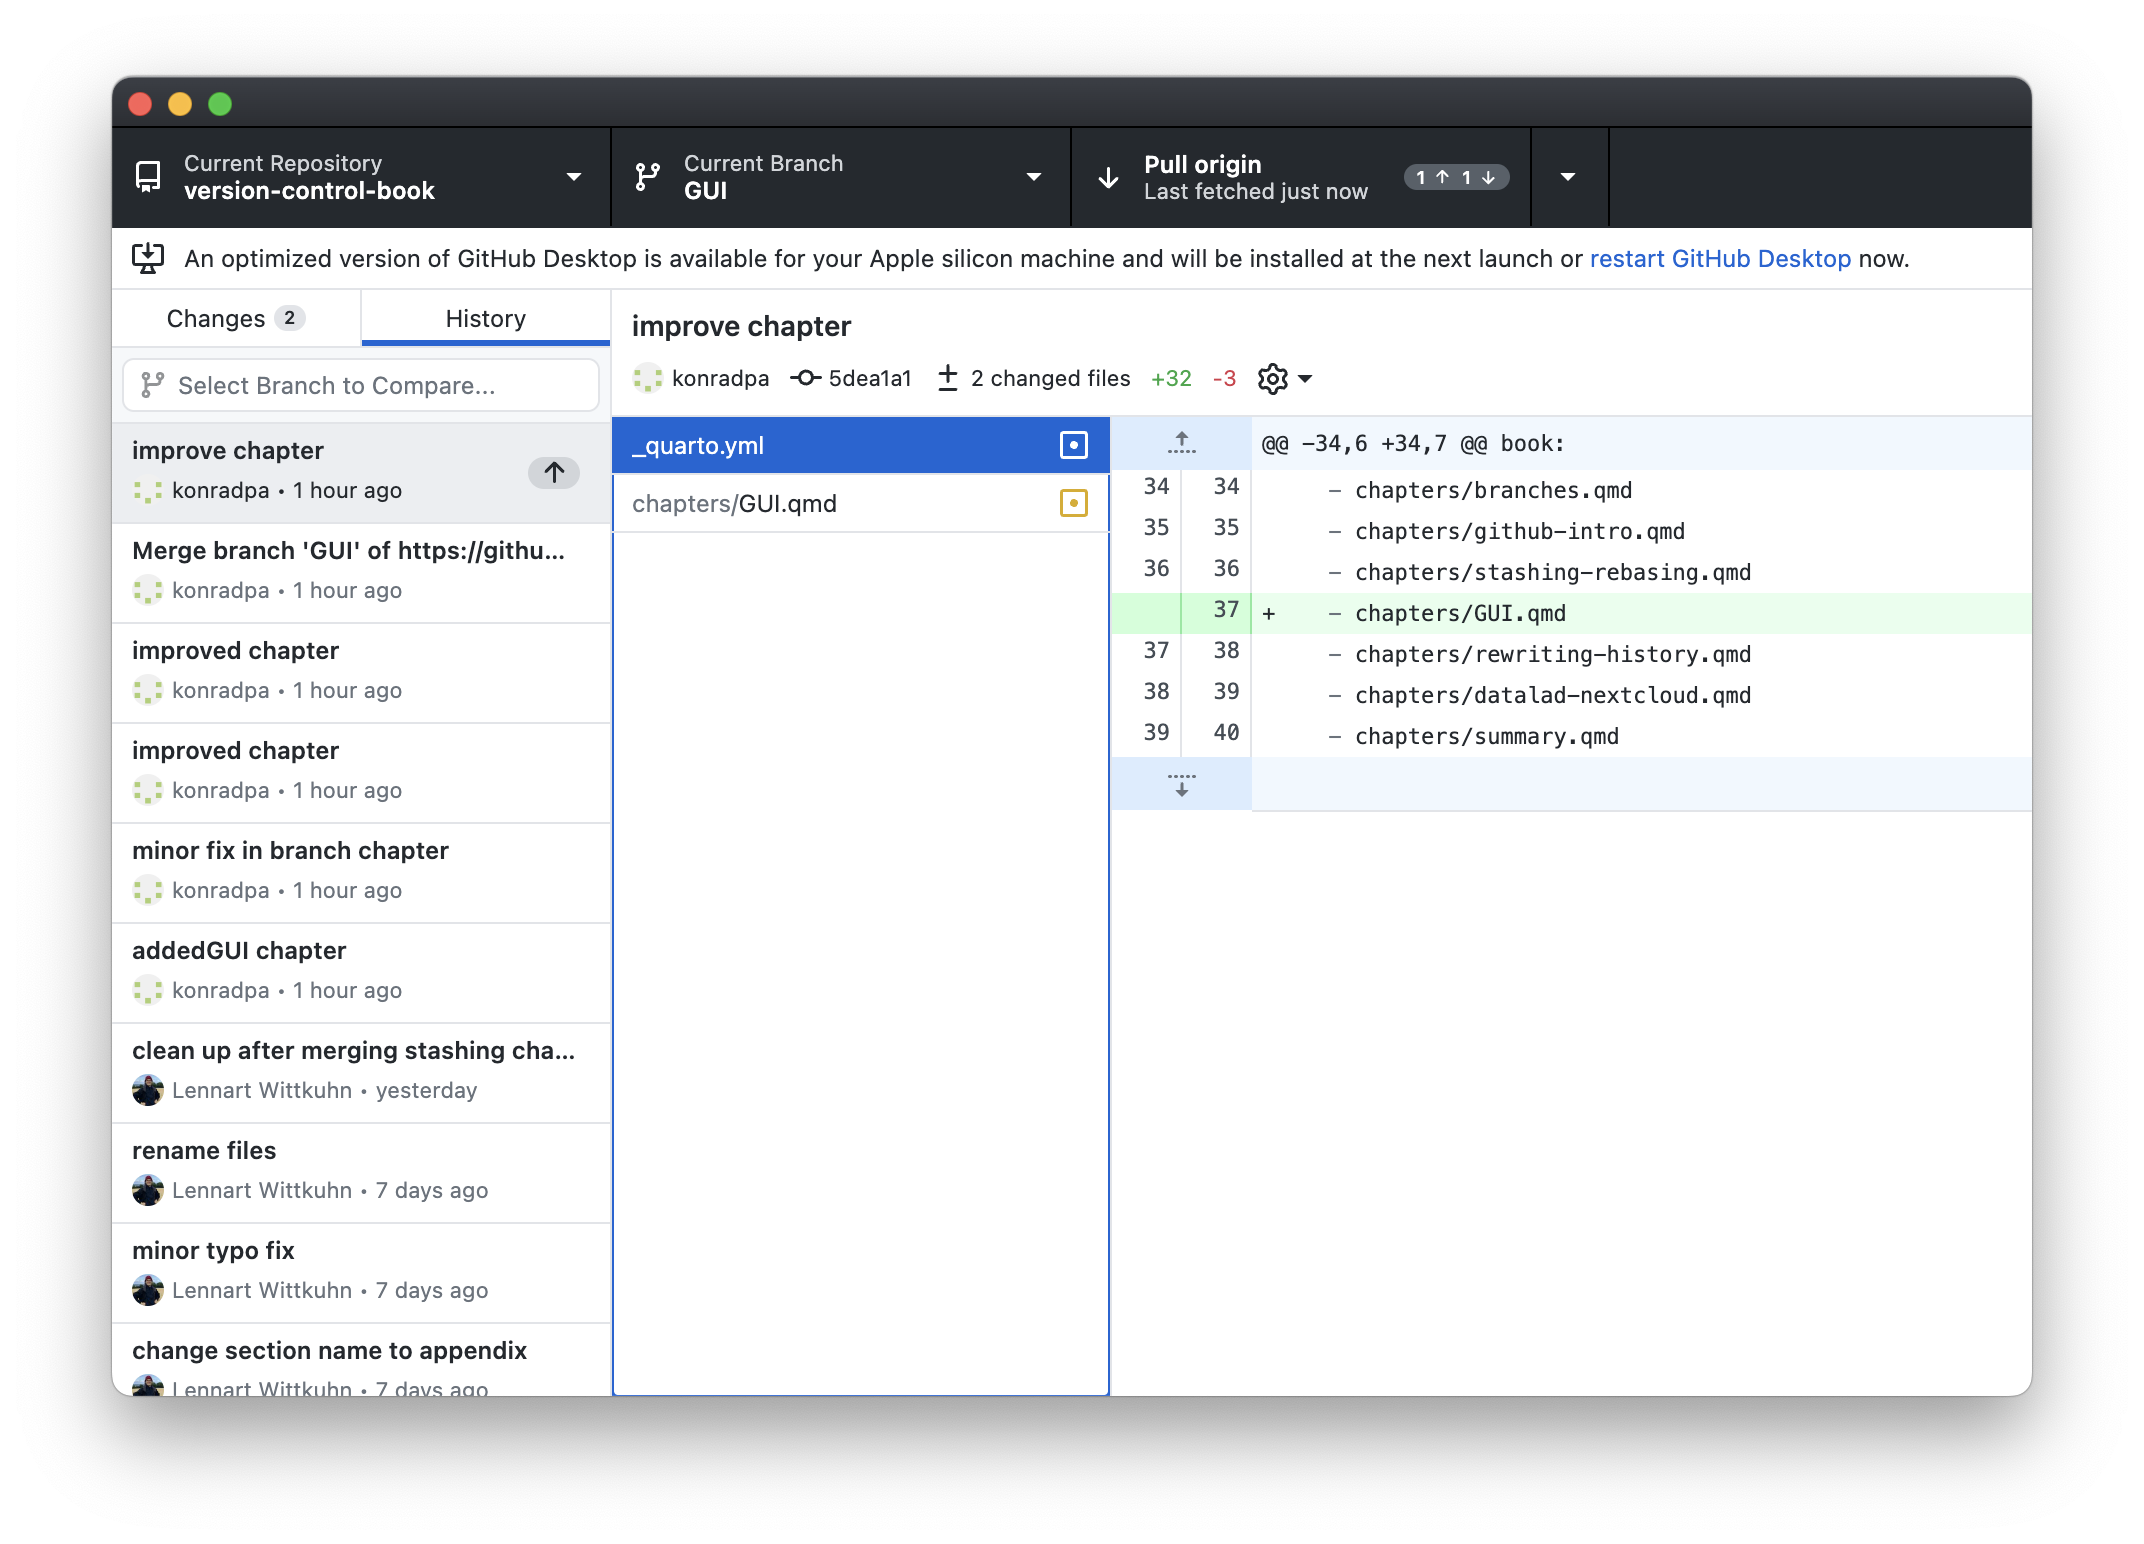Switch to the History tab

485,319
